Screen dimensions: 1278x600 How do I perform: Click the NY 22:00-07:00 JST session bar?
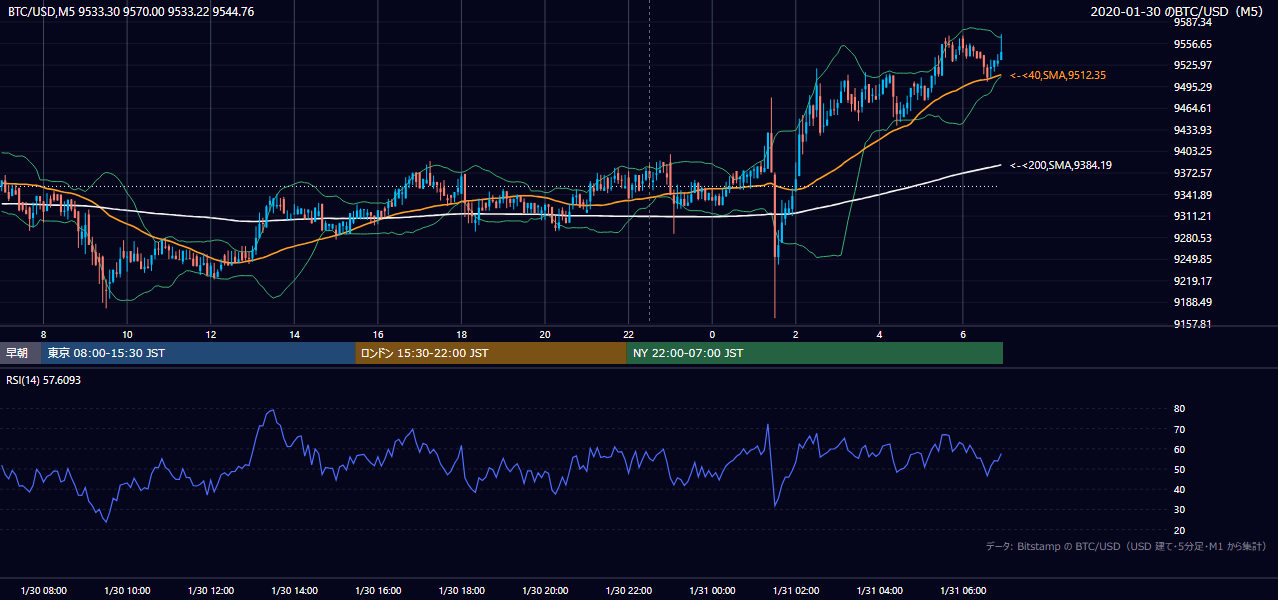815,353
